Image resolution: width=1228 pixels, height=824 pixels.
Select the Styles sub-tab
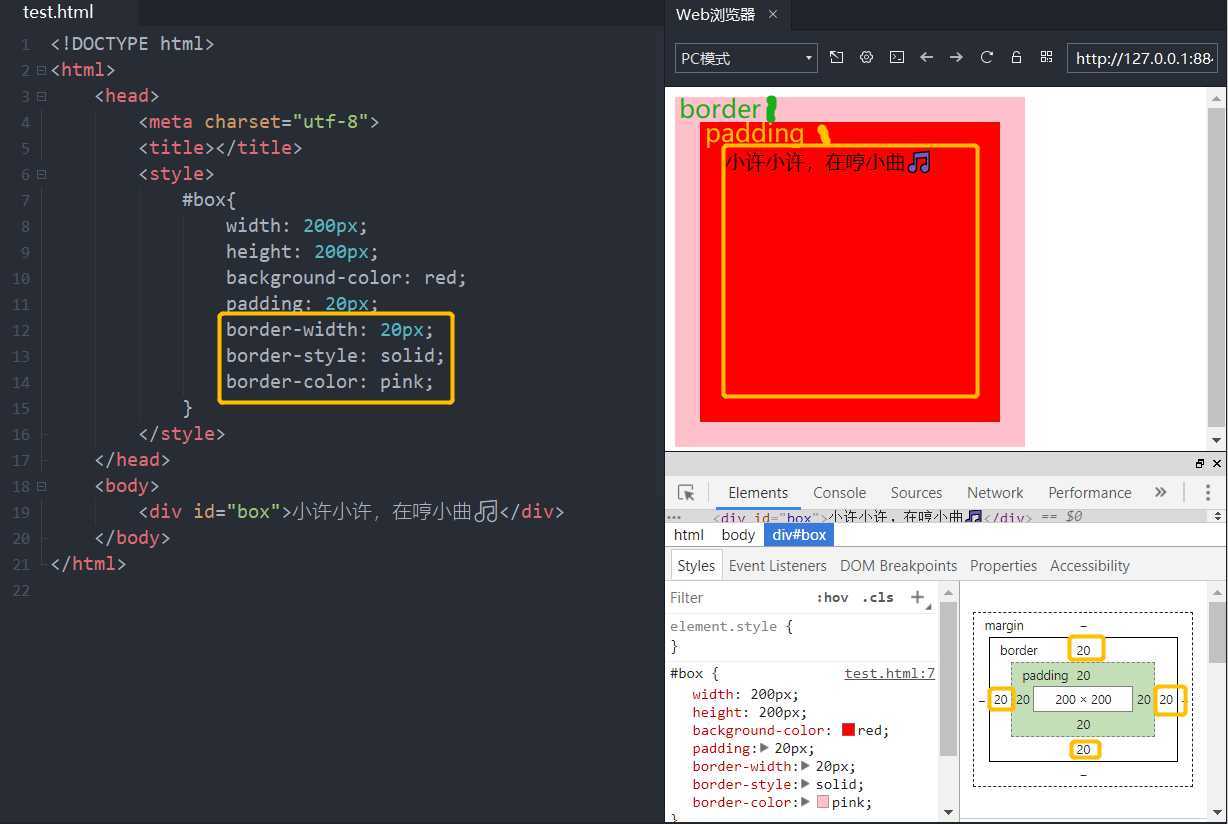click(696, 565)
